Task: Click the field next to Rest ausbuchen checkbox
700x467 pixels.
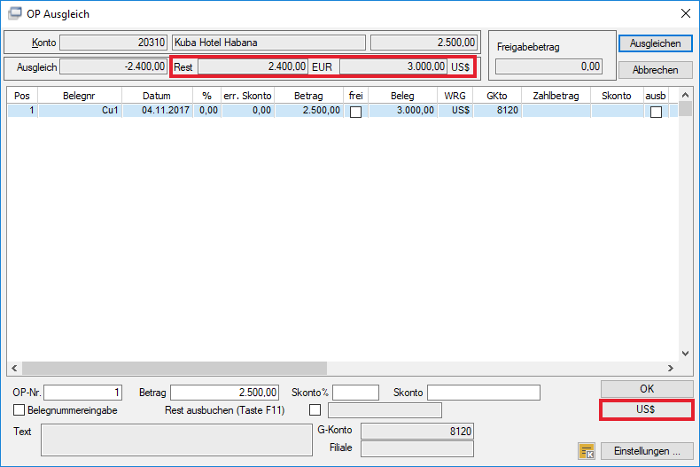Action: (385, 410)
